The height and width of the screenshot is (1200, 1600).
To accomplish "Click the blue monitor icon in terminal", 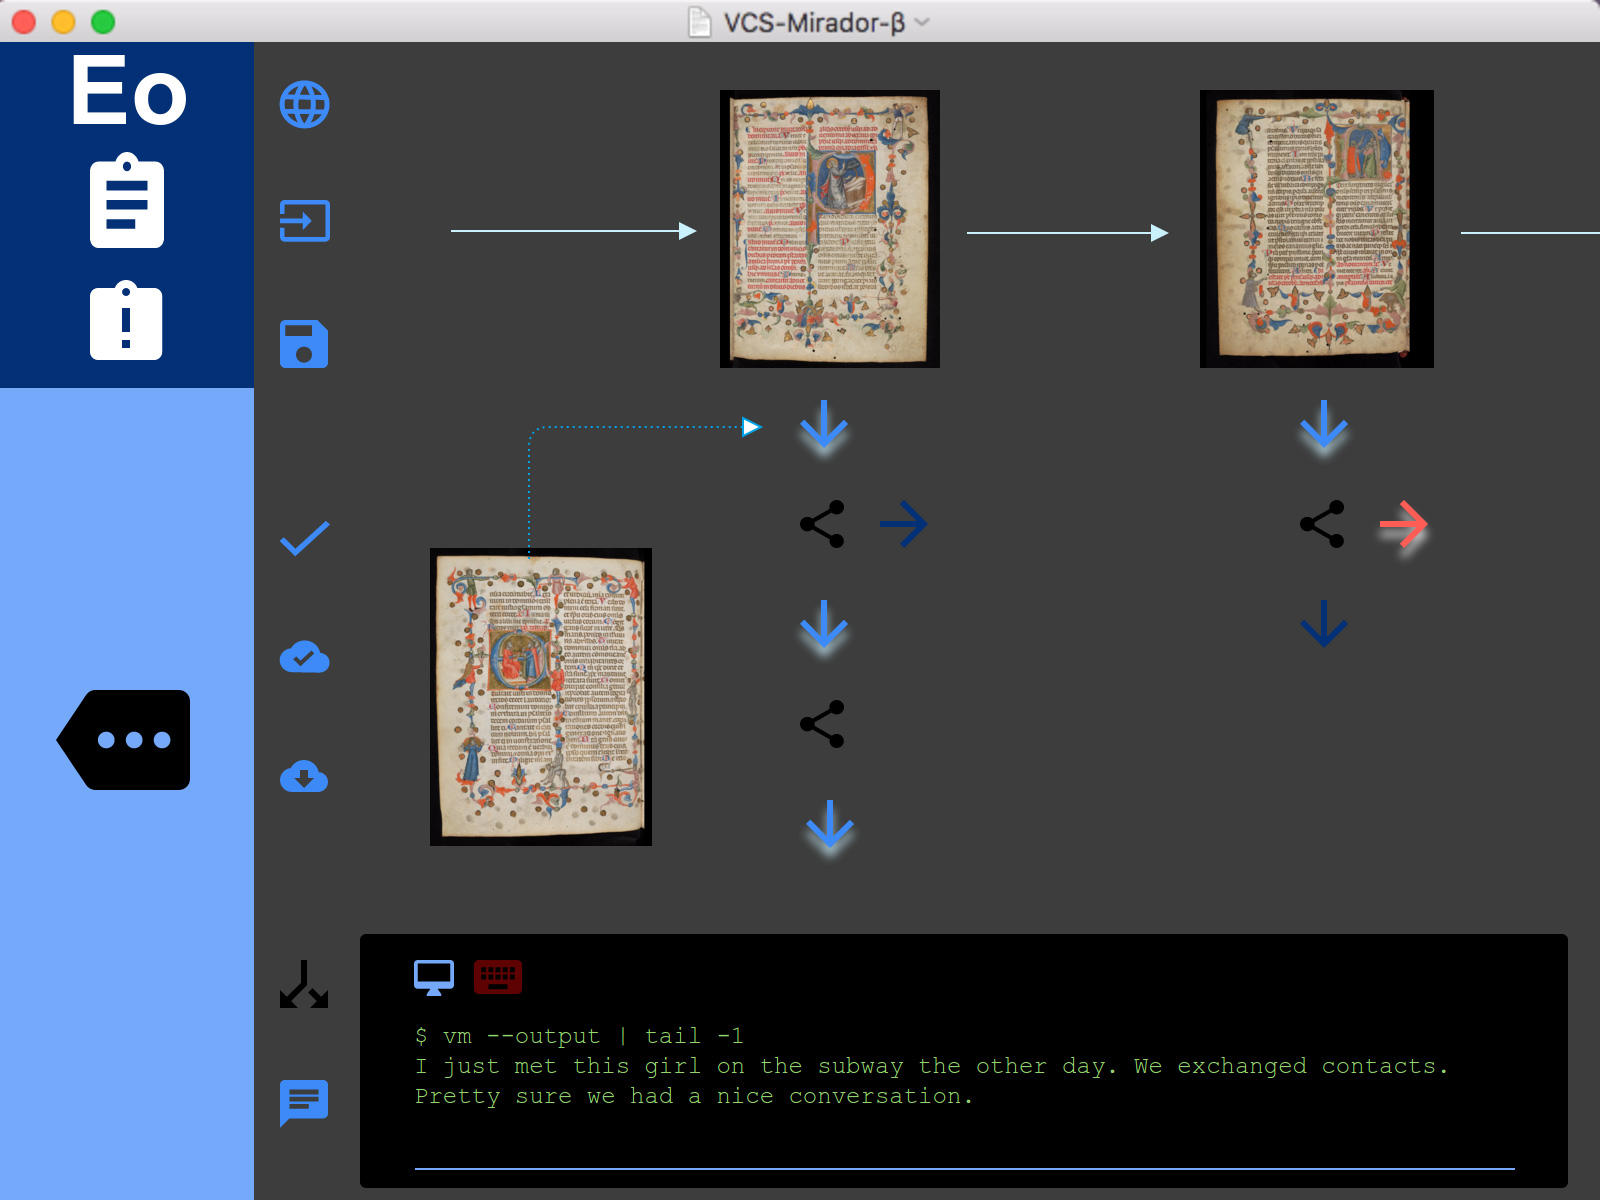I will pyautogui.click(x=434, y=977).
